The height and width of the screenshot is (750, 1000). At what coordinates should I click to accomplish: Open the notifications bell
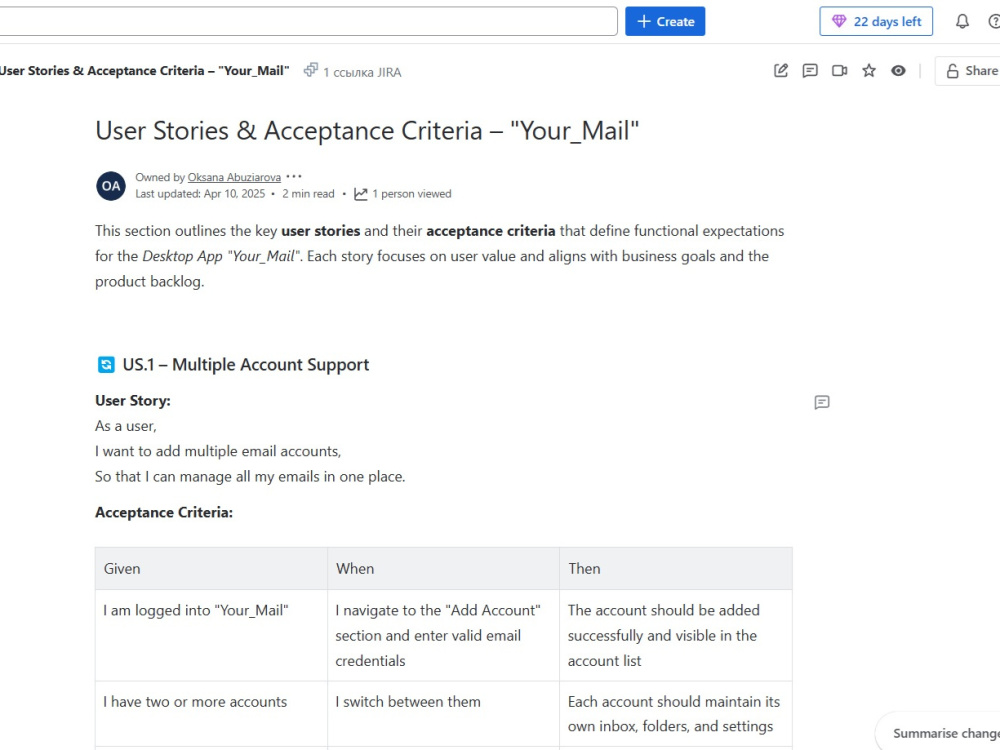click(x=962, y=22)
